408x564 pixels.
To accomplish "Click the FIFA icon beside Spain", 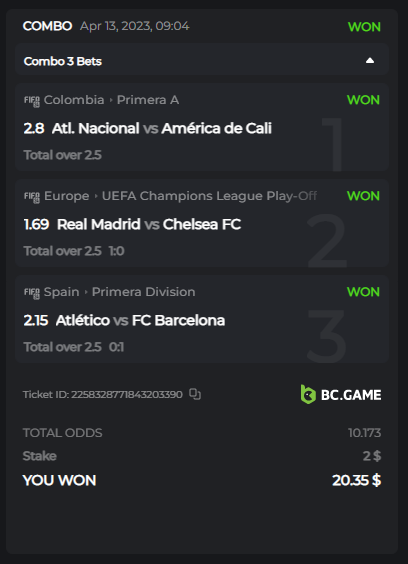I will (32, 293).
